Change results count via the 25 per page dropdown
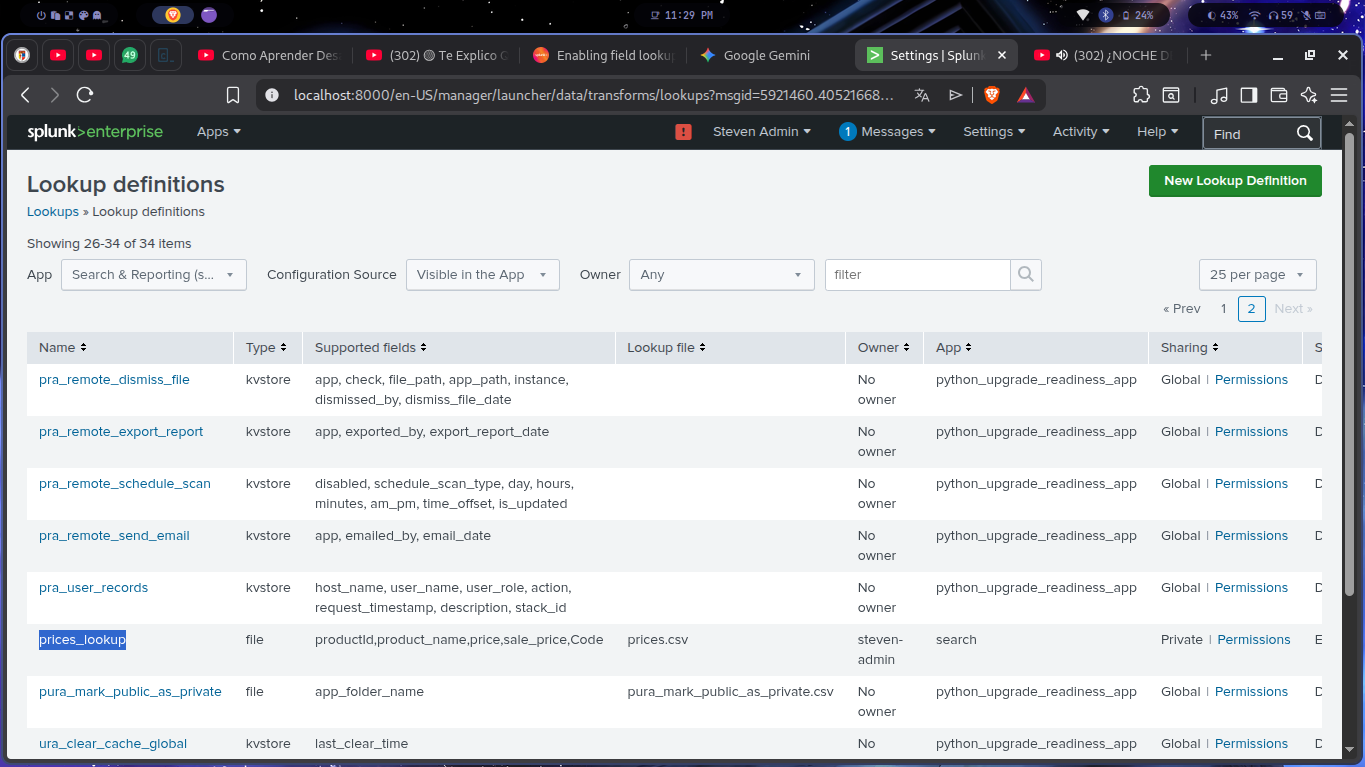The height and width of the screenshot is (767, 1365). pyautogui.click(x=1257, y=274)
